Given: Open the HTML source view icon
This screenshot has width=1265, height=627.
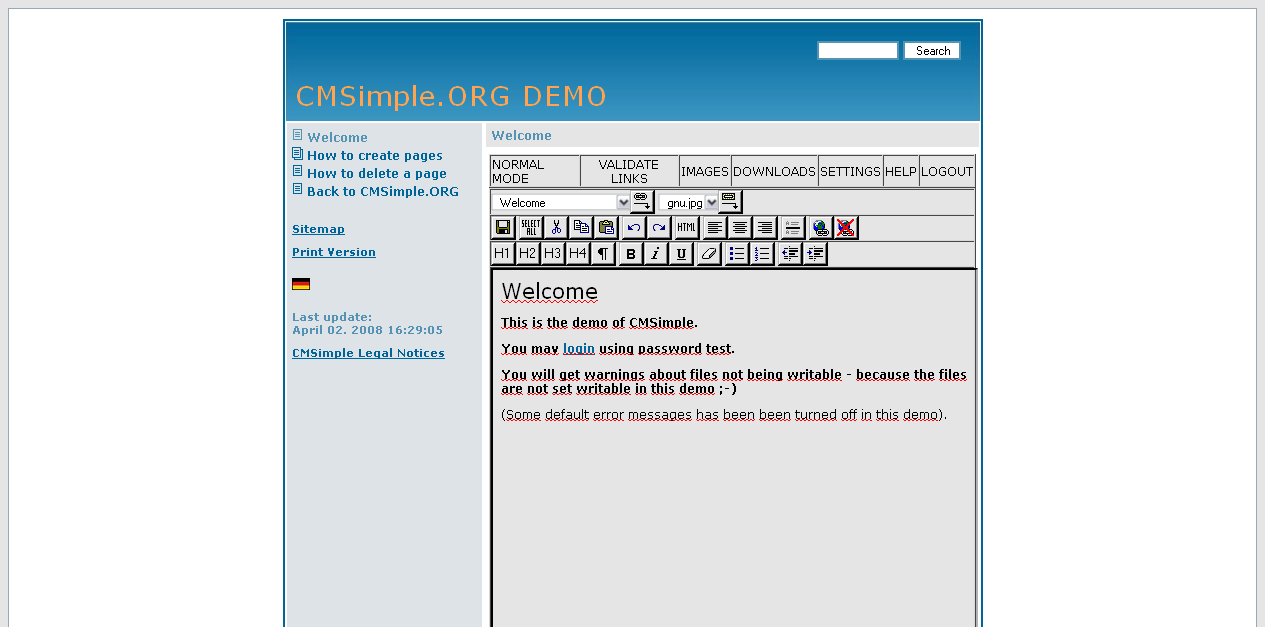Looking at the screenshot, I should point(686,228).
